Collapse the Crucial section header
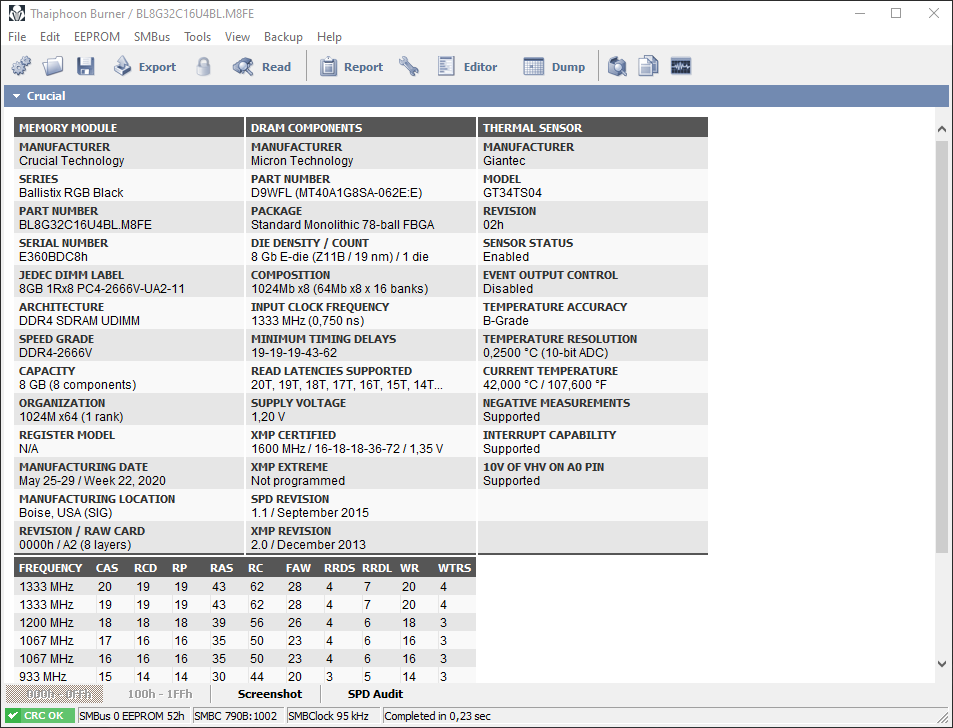 [476, 96]
